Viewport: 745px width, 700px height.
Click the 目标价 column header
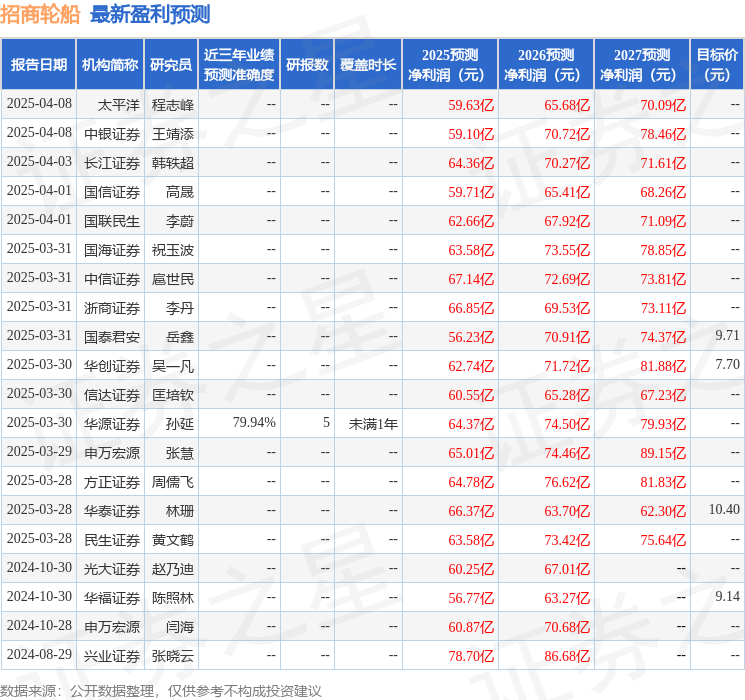coord(717,65)
